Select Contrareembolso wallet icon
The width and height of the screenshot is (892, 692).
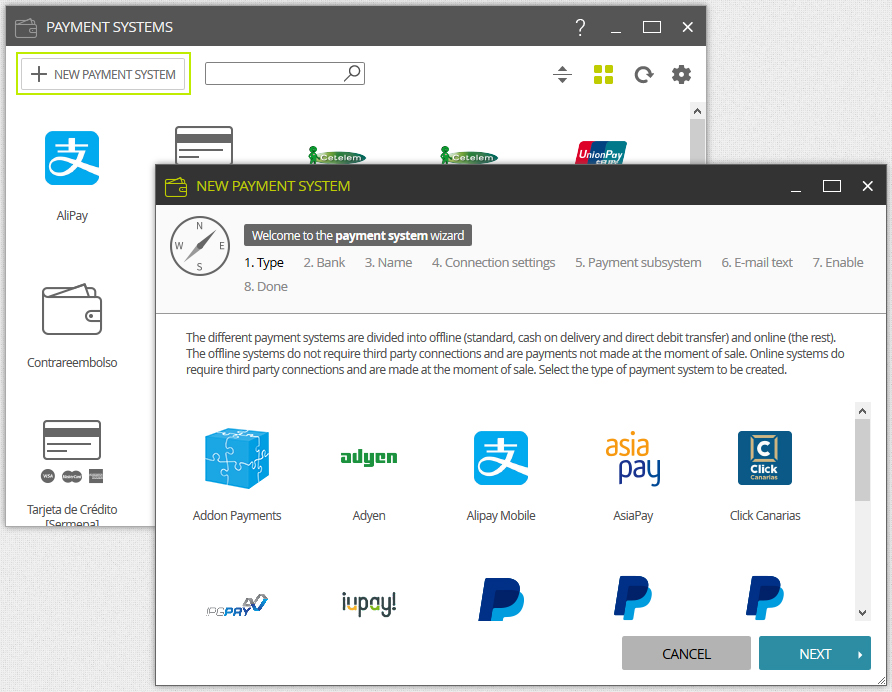tap(72, 309)
